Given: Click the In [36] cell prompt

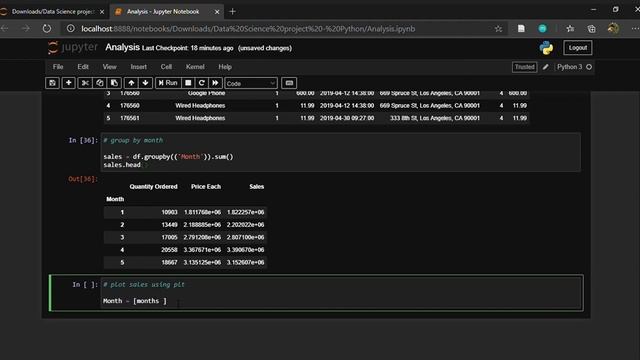Looking at the screenshot, I should pyautogui.click(x=83, y=140).
